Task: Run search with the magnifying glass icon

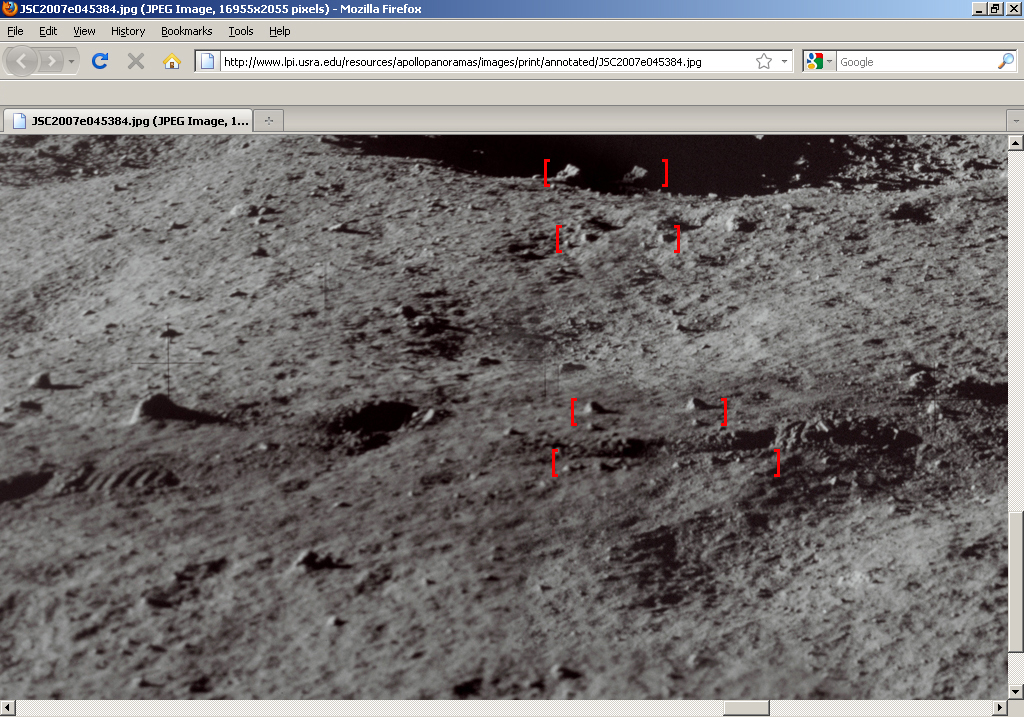Action: 1006,61
